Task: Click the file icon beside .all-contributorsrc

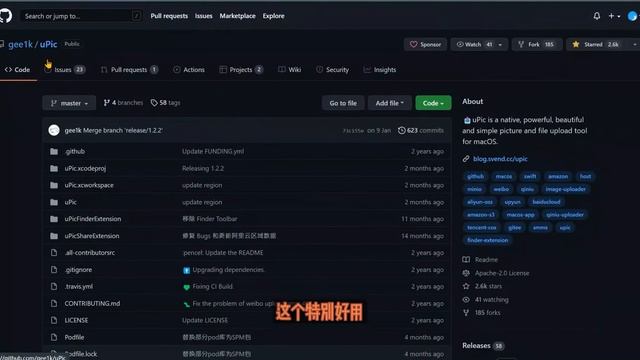Action: [54, 253]
